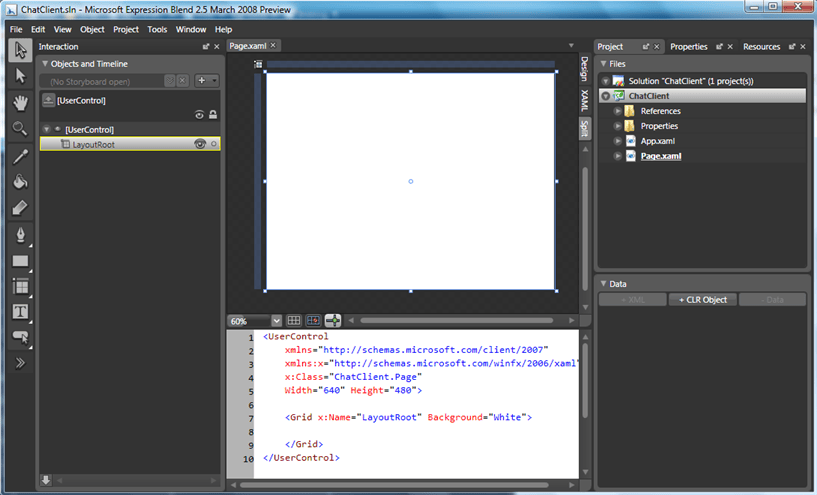Select the Direct Selection tool
817x495 pixels.
click(20, 76)
